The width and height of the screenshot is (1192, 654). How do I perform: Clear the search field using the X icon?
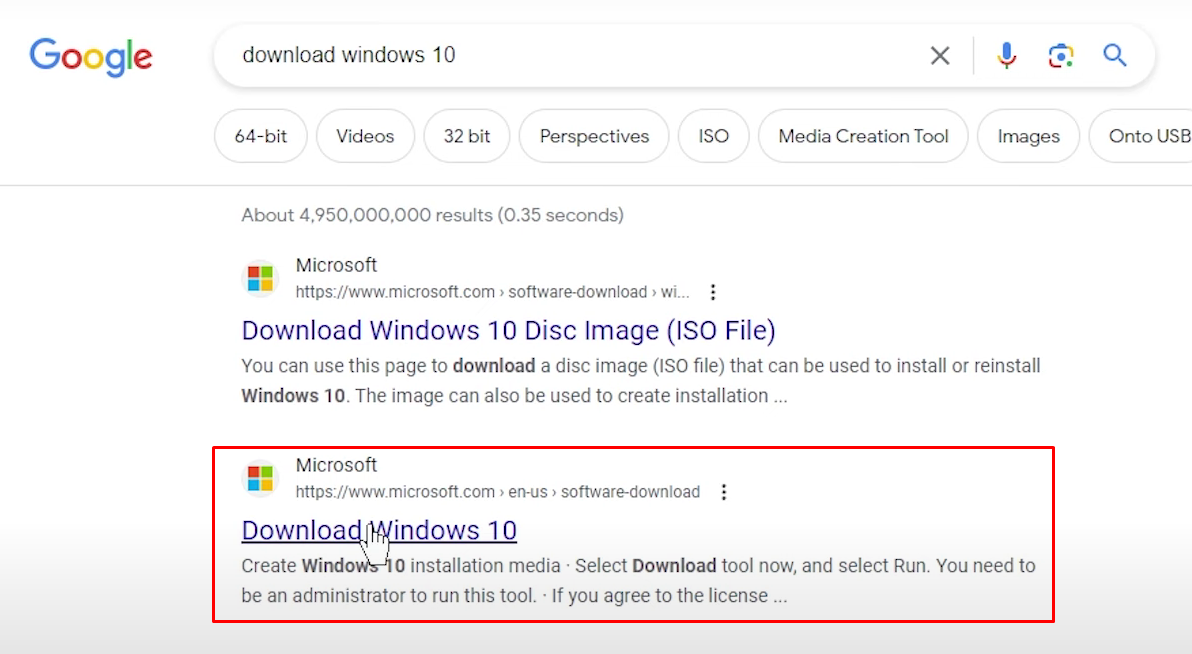coord(940,55)
